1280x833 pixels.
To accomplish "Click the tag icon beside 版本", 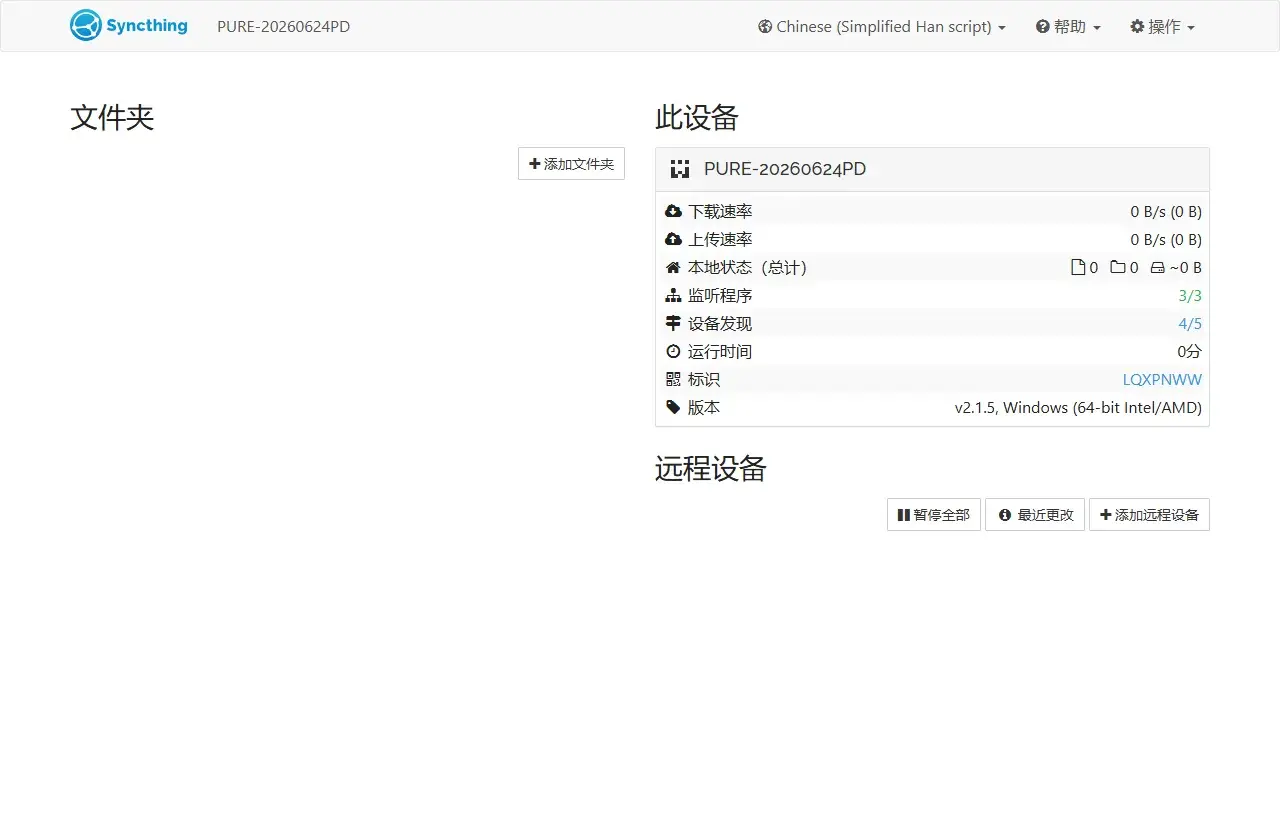I will (x=673, y=408).
